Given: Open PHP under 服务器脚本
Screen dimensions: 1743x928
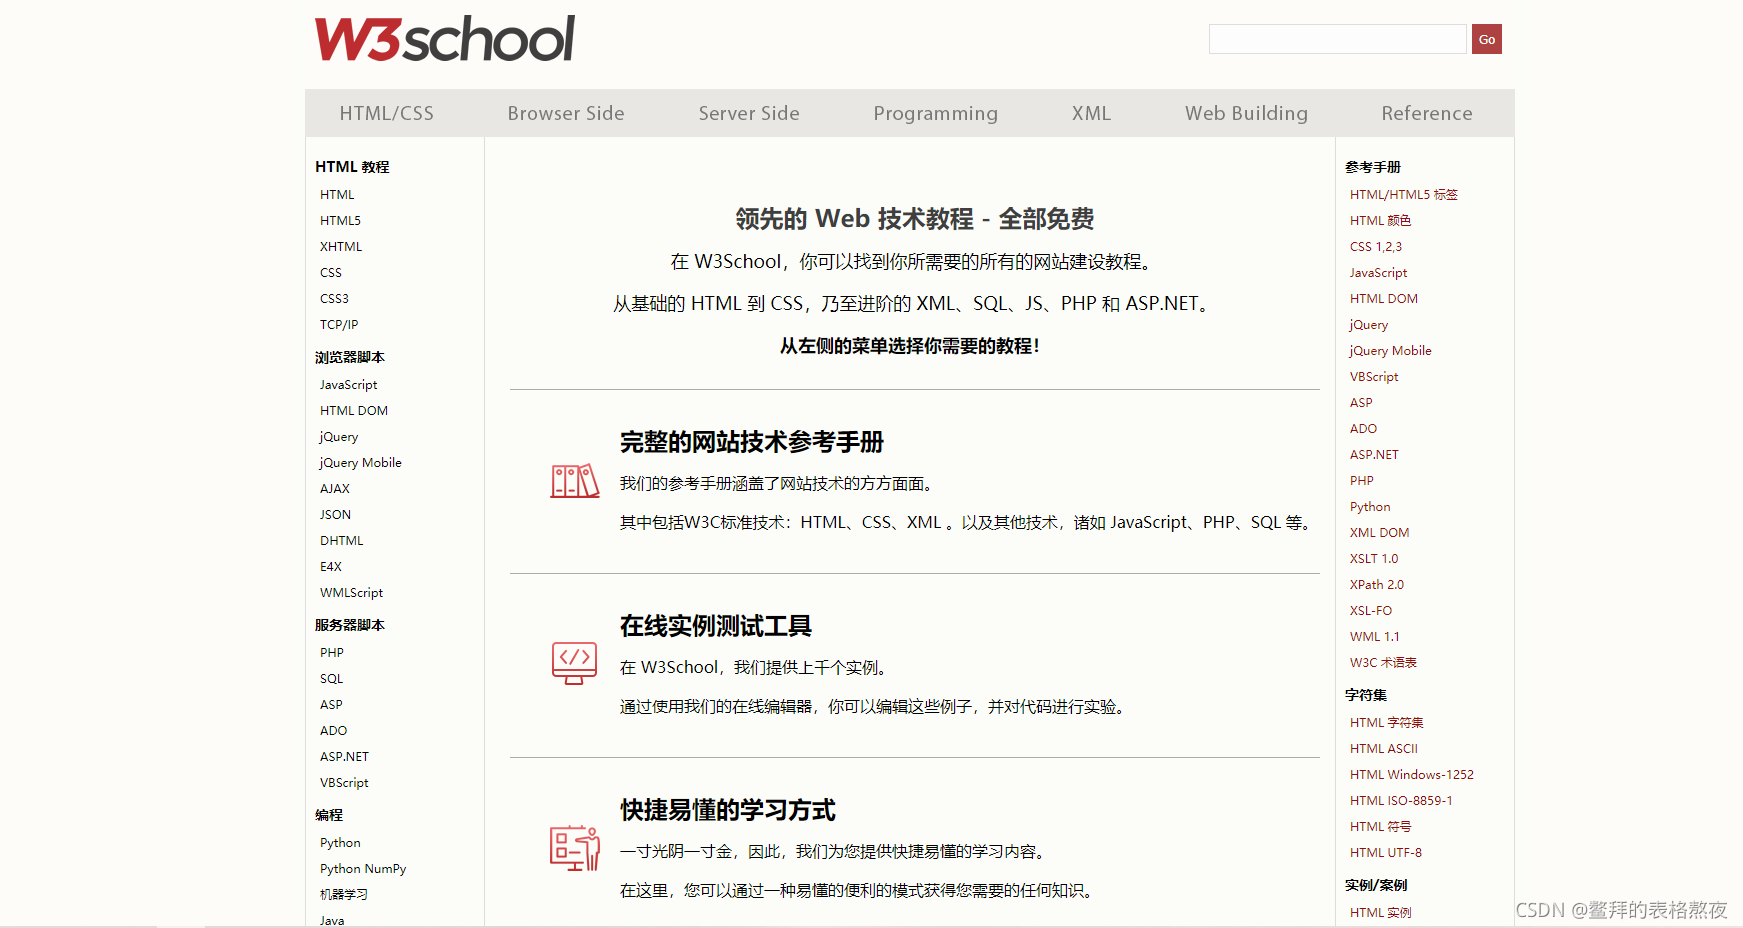Looking at the screenshot, I should tap(332, 653).
